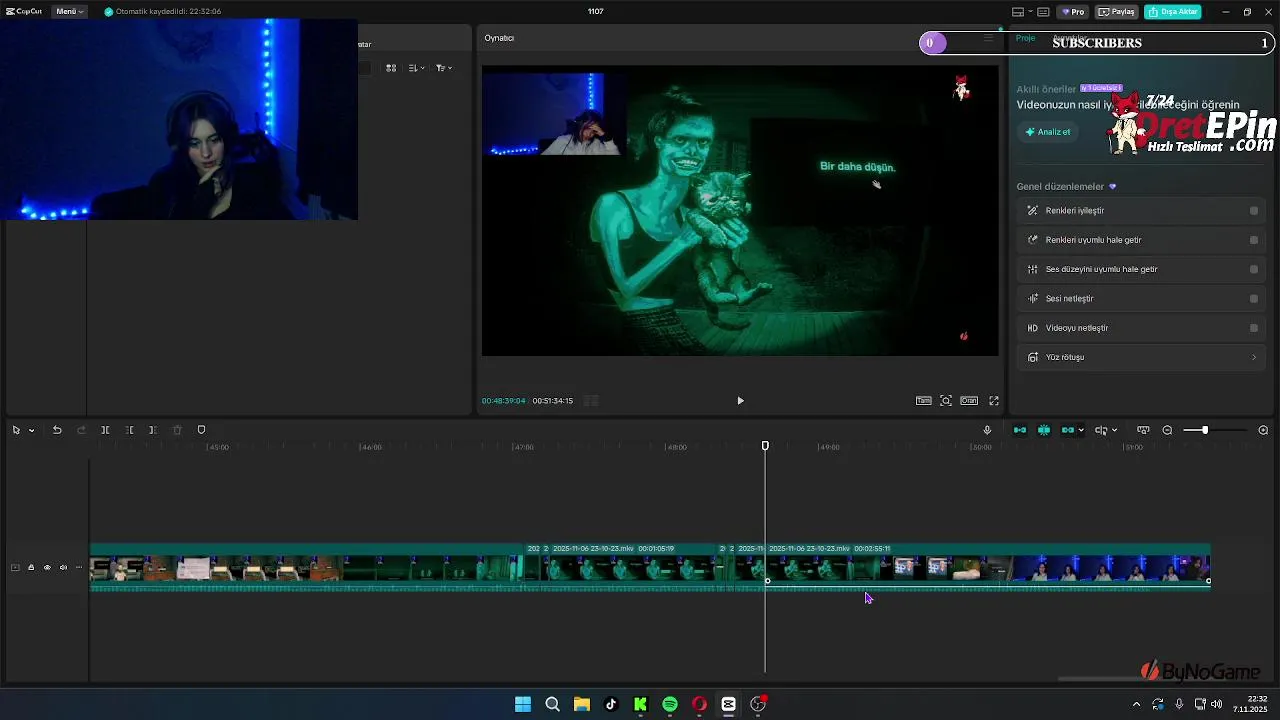The height and width of the screenshot is (720, 1280).
Task: Select the pointer tool in timeline toolbar
Action: (16, 430)
